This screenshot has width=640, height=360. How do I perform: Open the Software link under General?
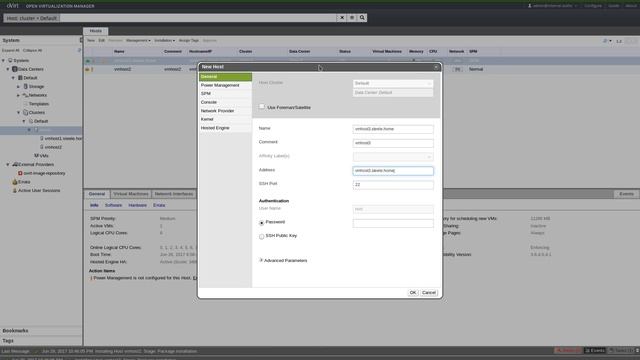click(113, 205)
